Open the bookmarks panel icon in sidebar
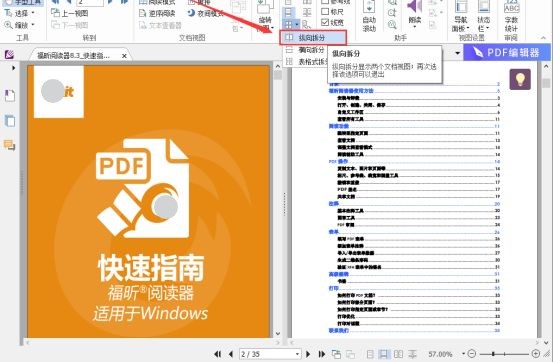The width and height of the screenshot is (553, 362). click(x=10, y=96)
